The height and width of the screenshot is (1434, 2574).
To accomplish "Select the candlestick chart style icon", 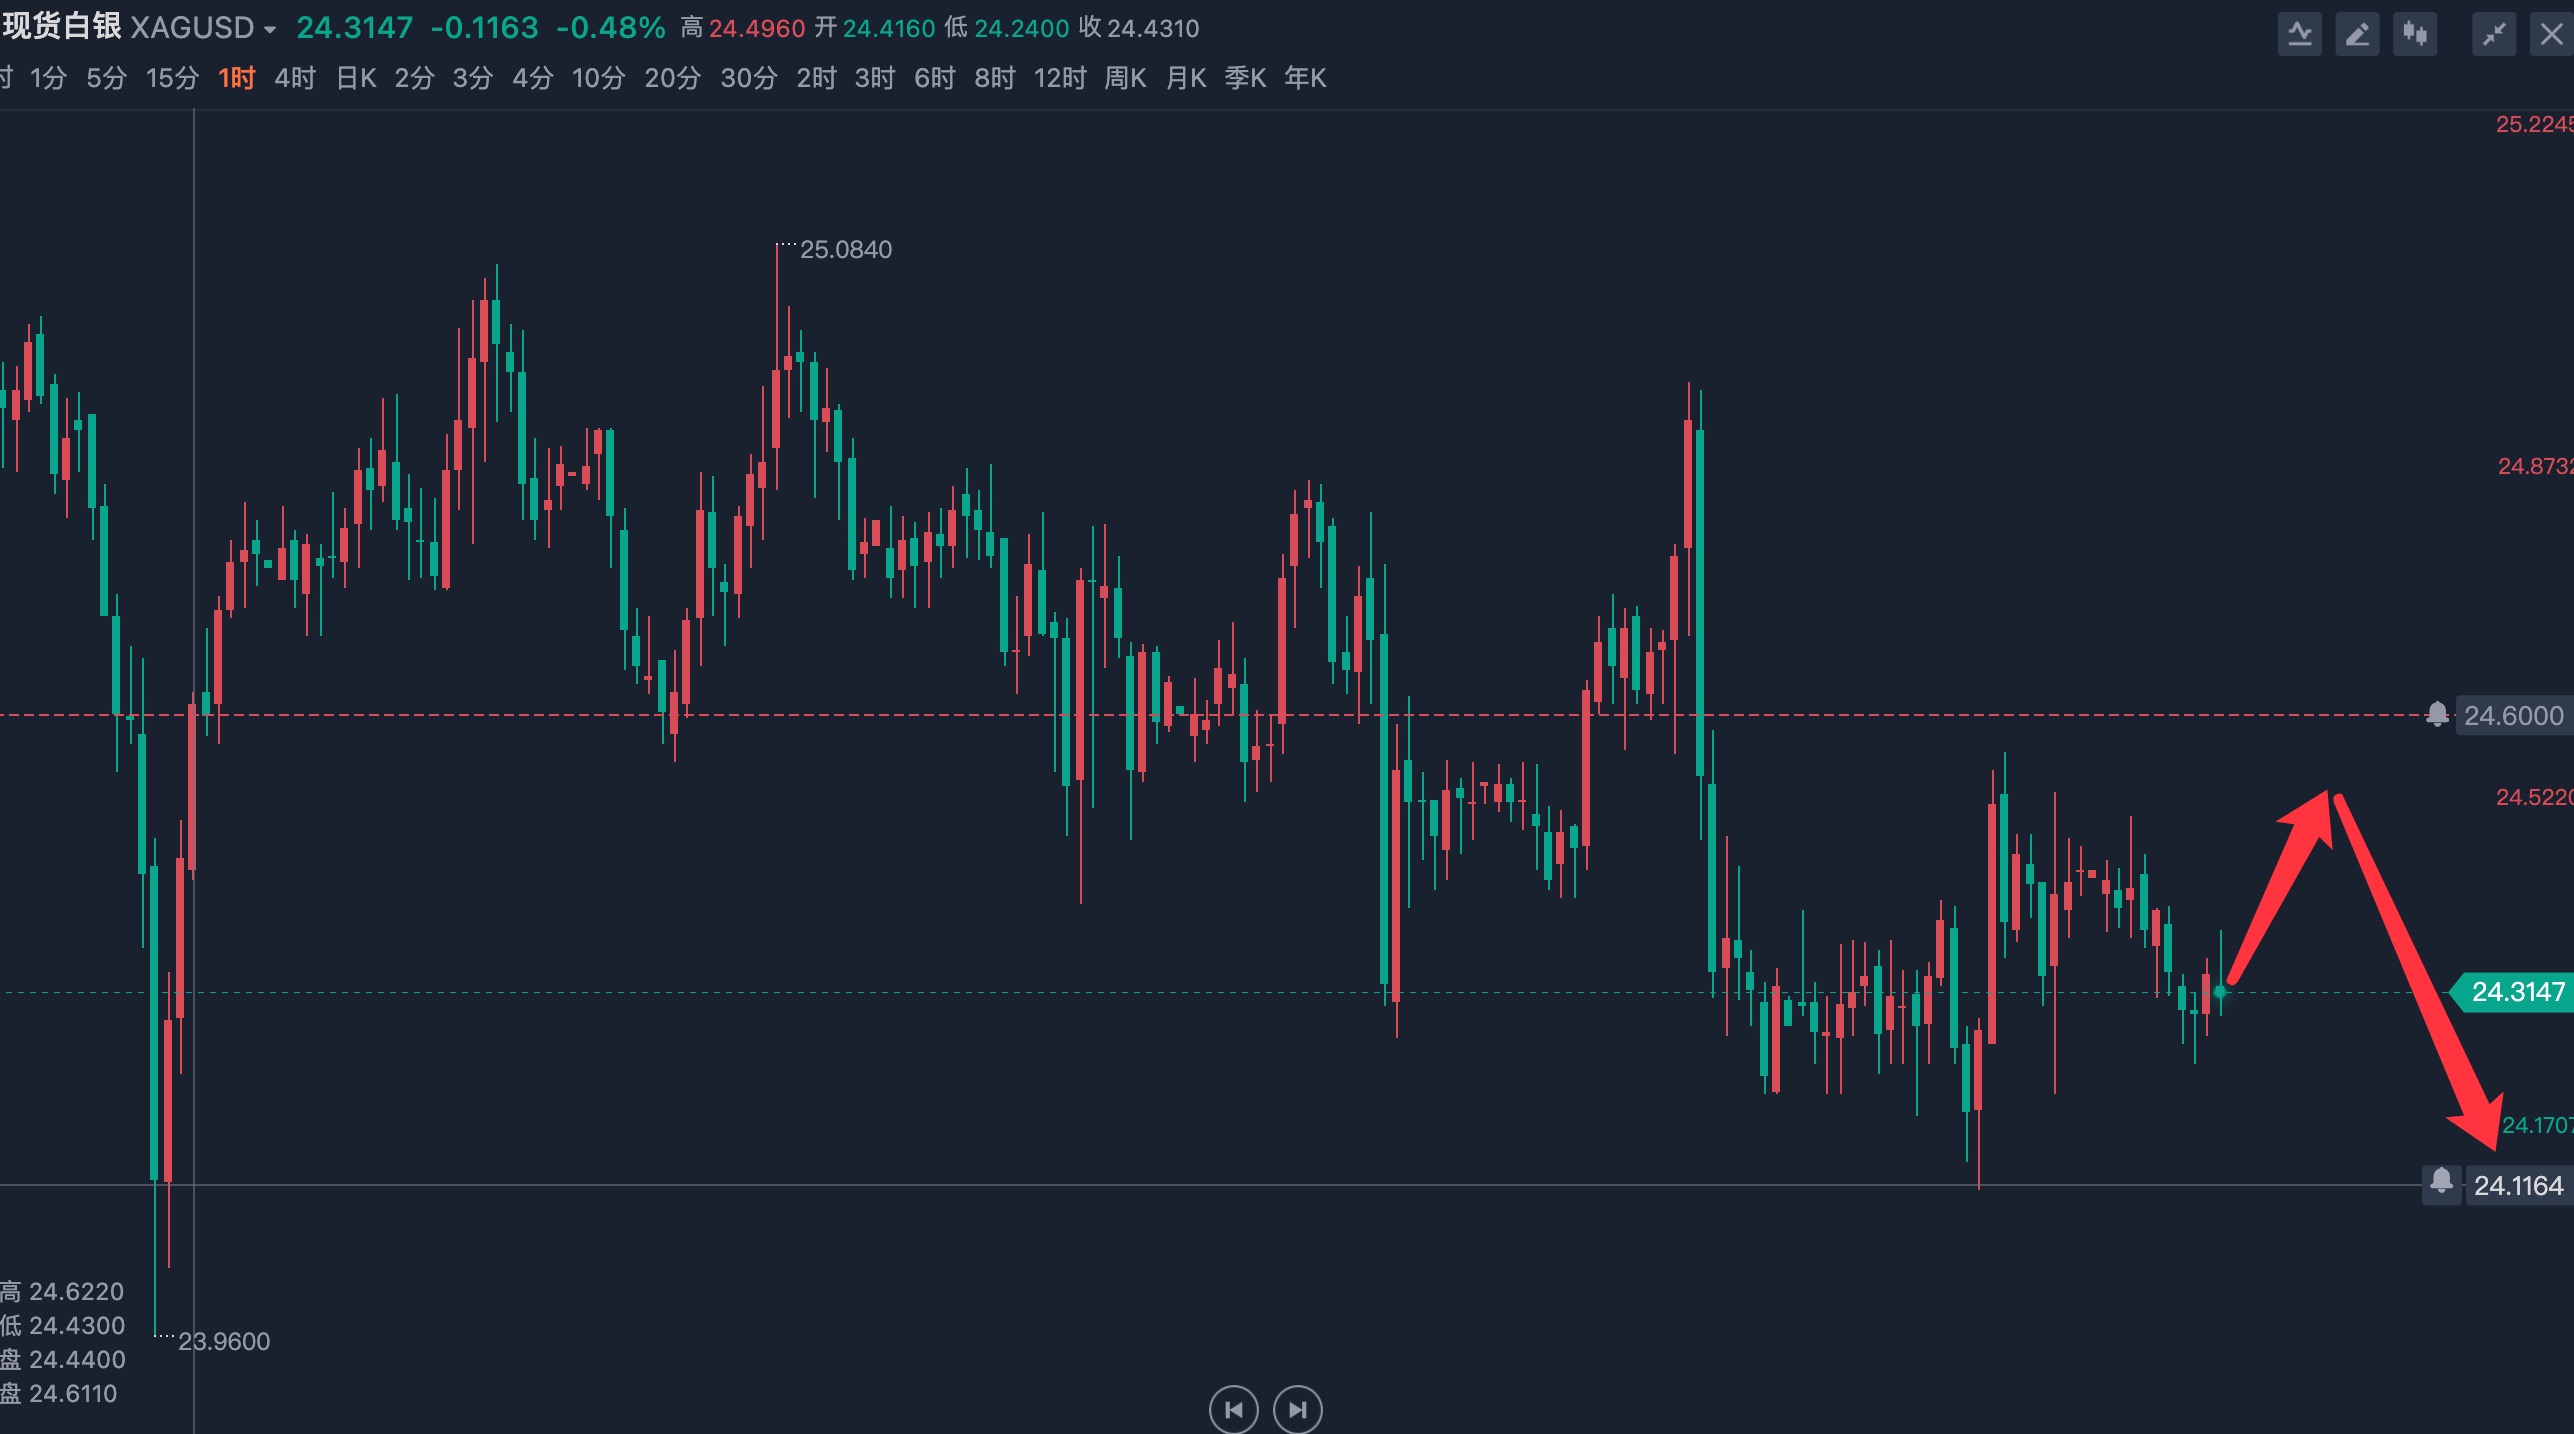I will [x=2416, y=33].
